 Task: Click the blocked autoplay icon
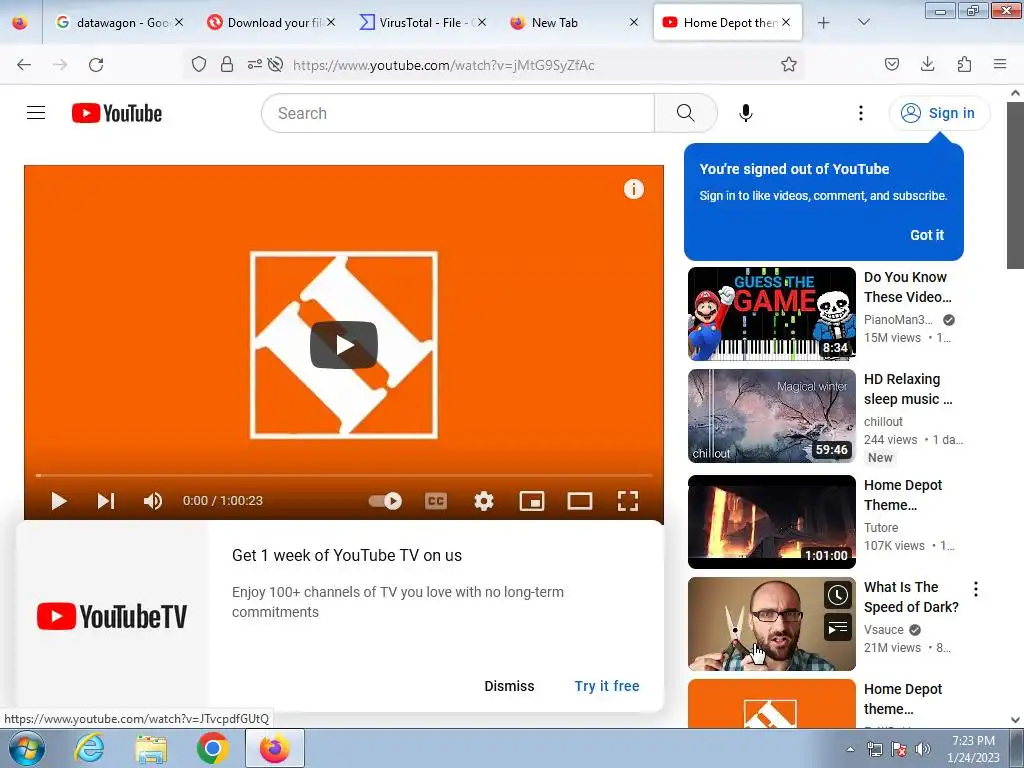pyautogui.click(x=276, y=64)
